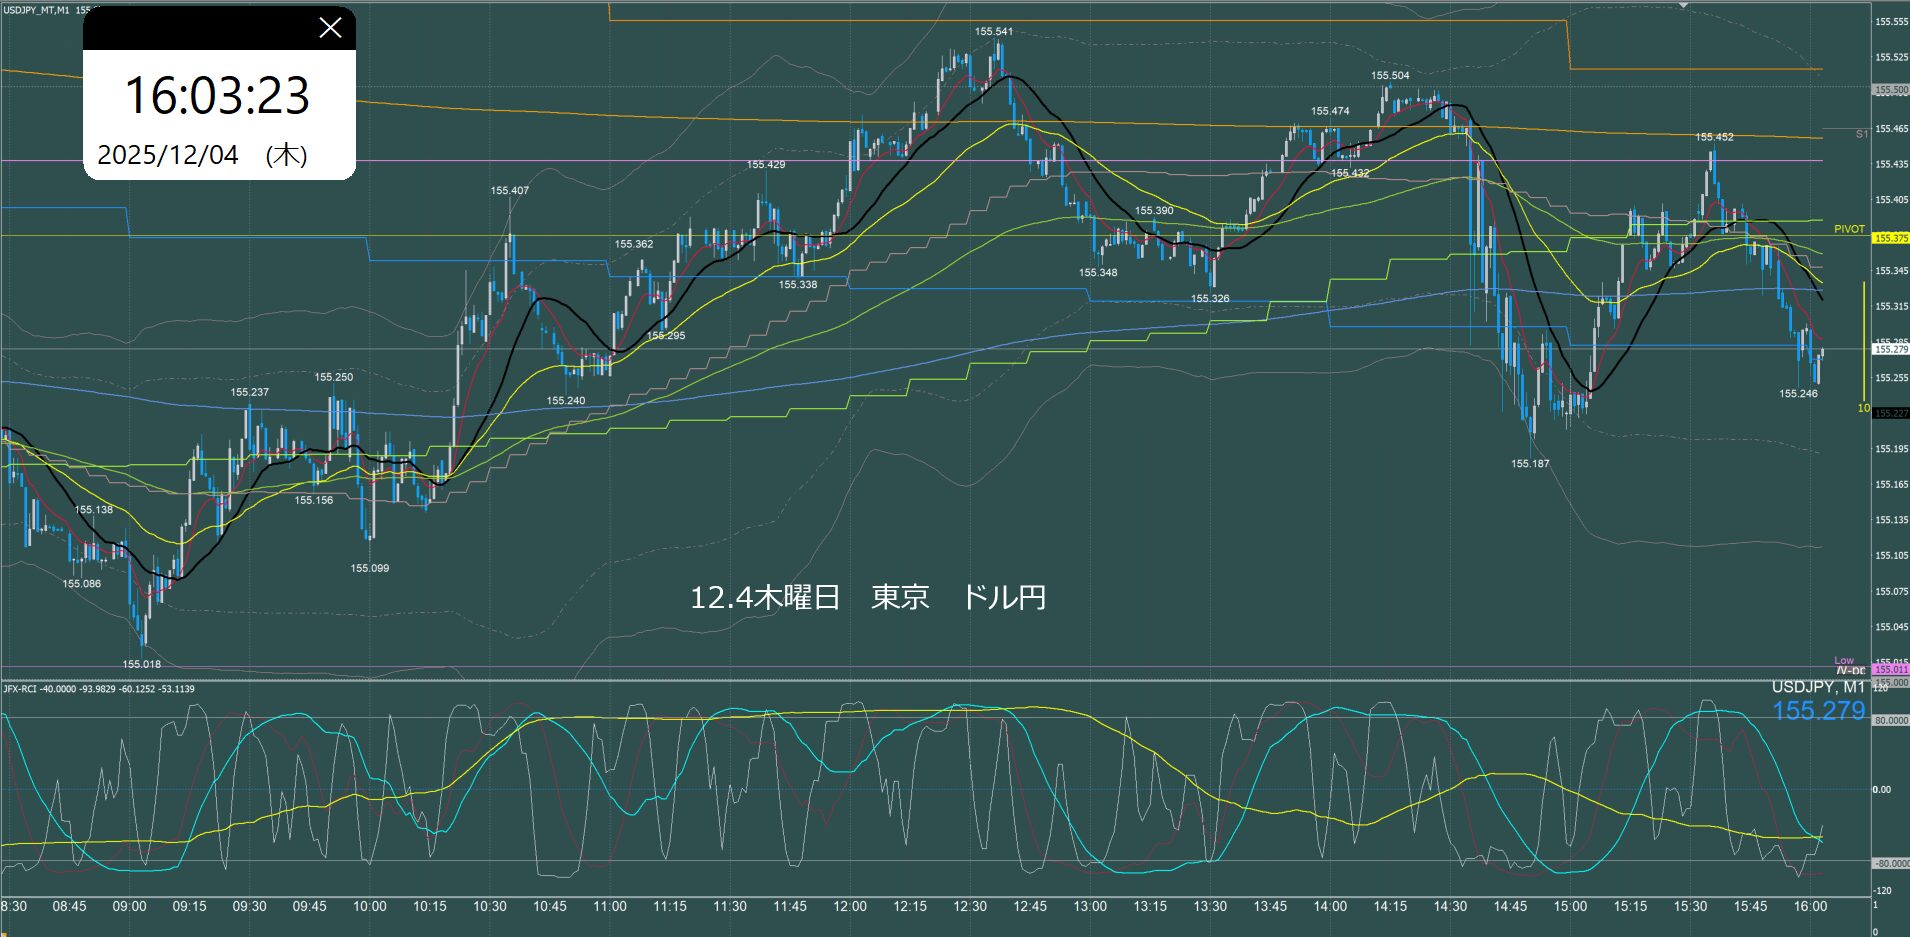Click the 12.4木曜日 東京 ドル円 text label
Viewport: 1910px width, 937px height.
point(867,598)
